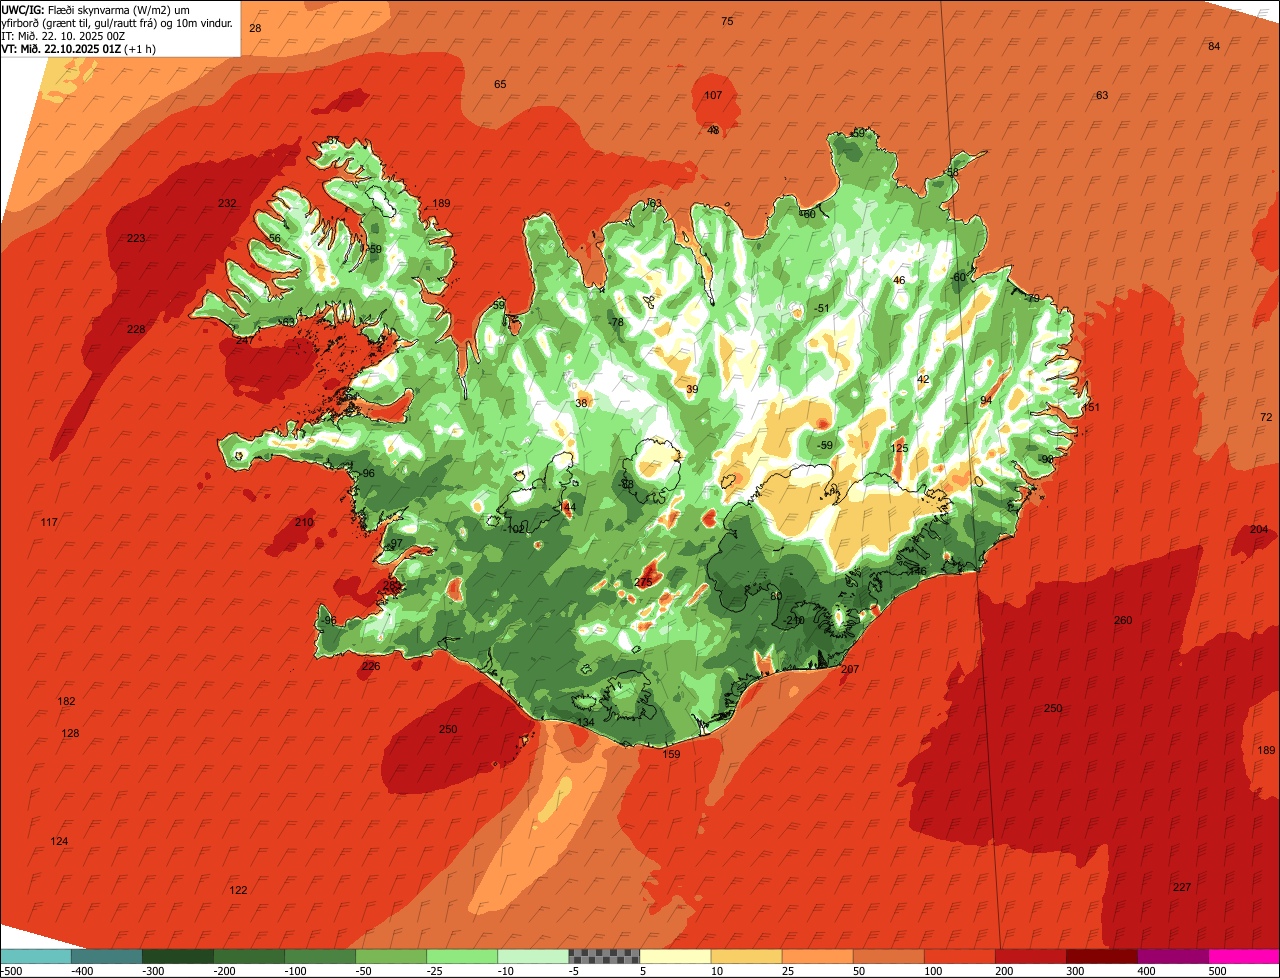Click the 'IT: Mið. 22. 10. 2025 00Z' line
The image size is (1280, 978).
pos(62,35)
